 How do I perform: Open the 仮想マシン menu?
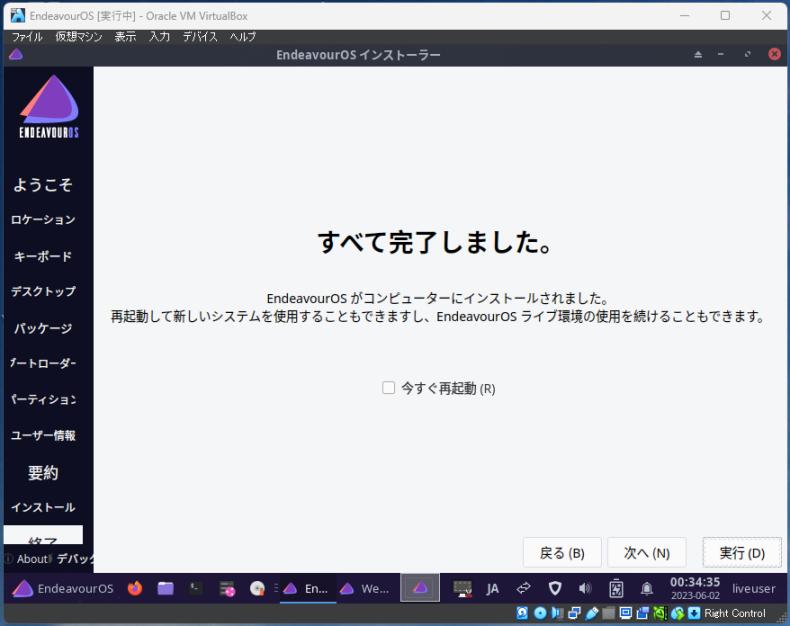coord(79,37)
